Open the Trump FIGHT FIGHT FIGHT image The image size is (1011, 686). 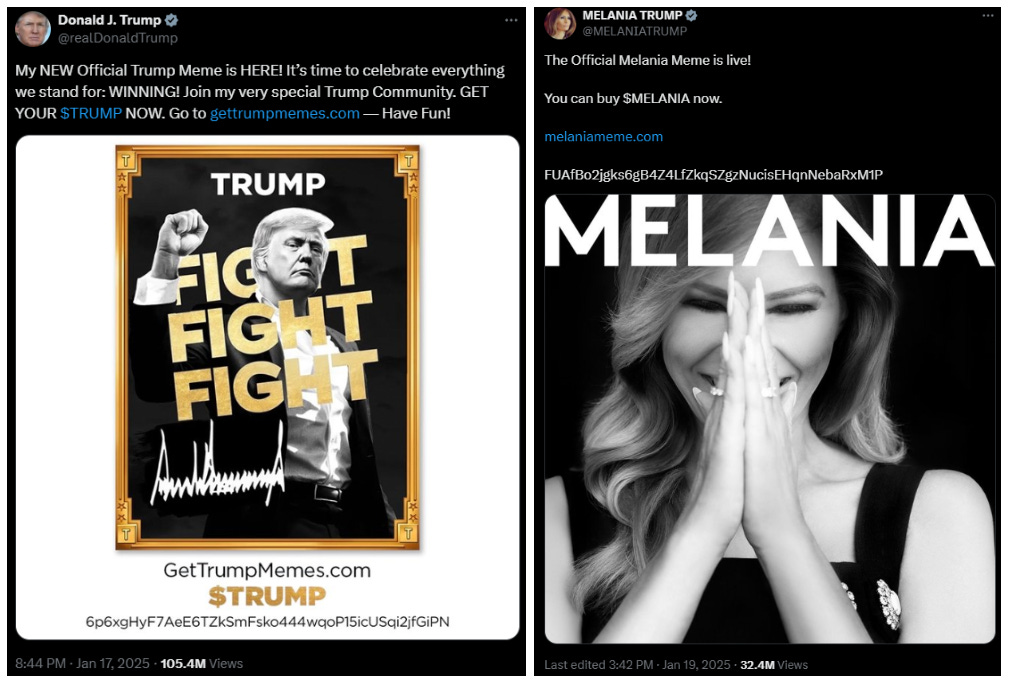268,387
